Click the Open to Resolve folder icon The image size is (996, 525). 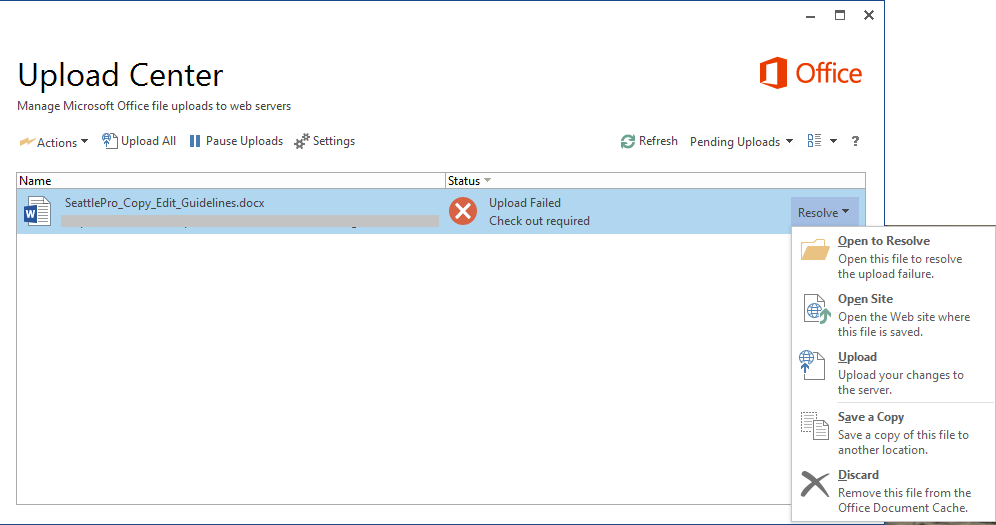(x=815, y=249)
